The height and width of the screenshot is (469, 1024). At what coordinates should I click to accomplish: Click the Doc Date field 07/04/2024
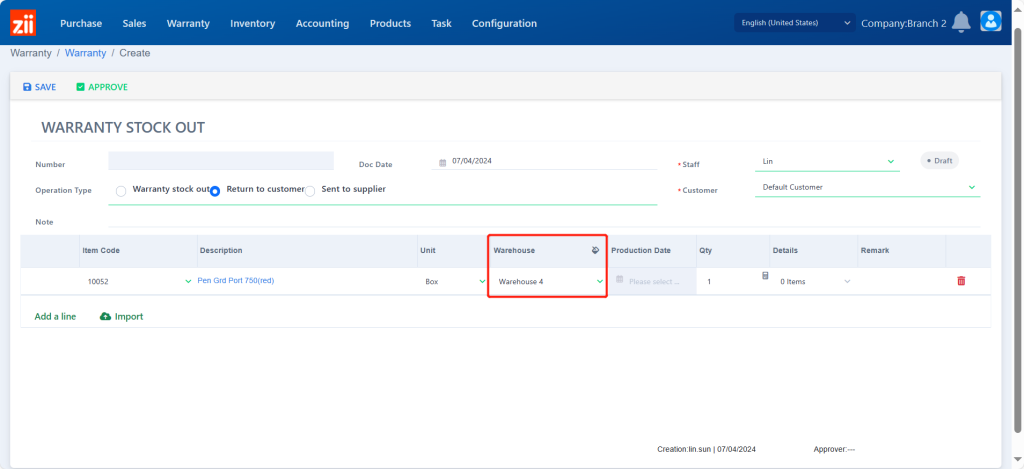tap(544, 161)
